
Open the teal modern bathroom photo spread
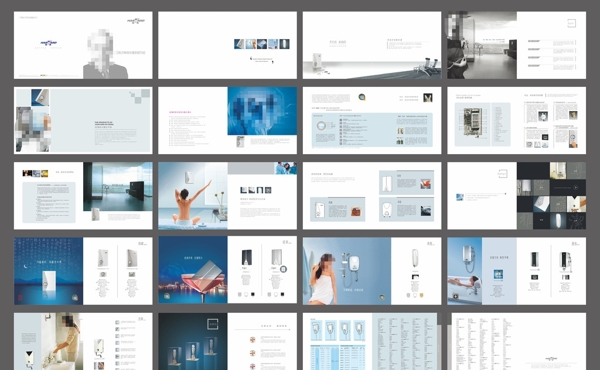click(x=83, y=196)
